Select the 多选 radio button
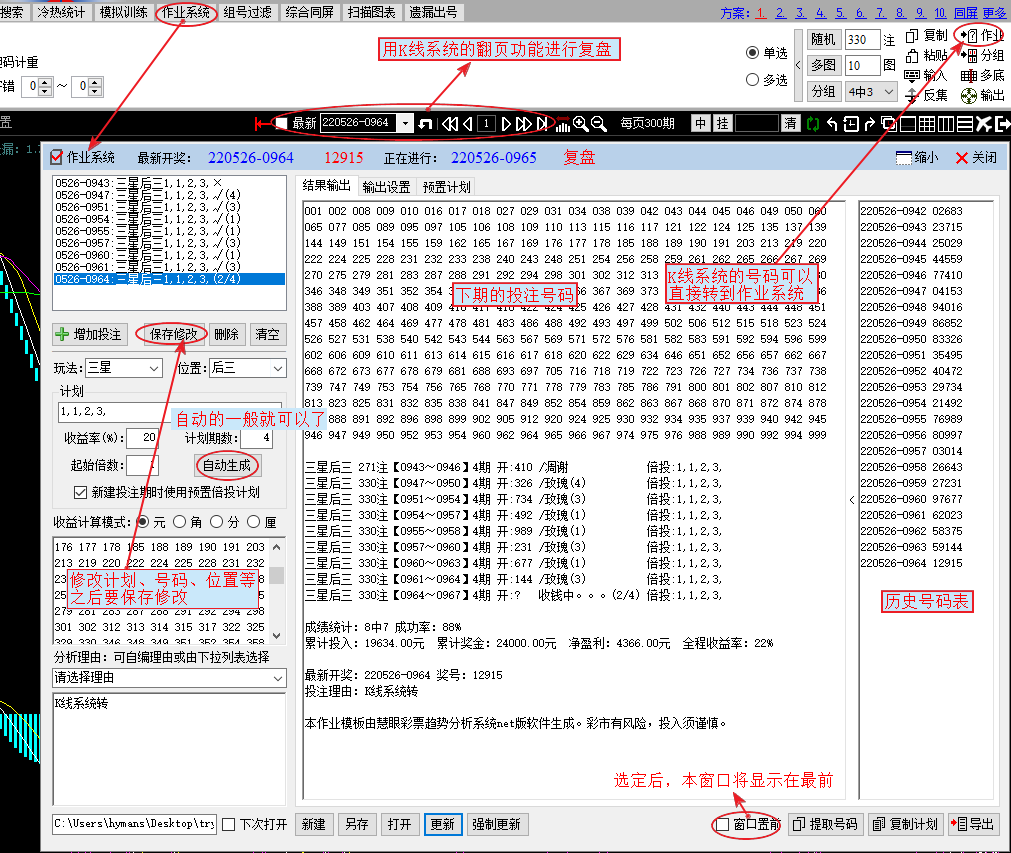Image resolution: width=1011 pixels, height=853 pixels. click(753, 80)
